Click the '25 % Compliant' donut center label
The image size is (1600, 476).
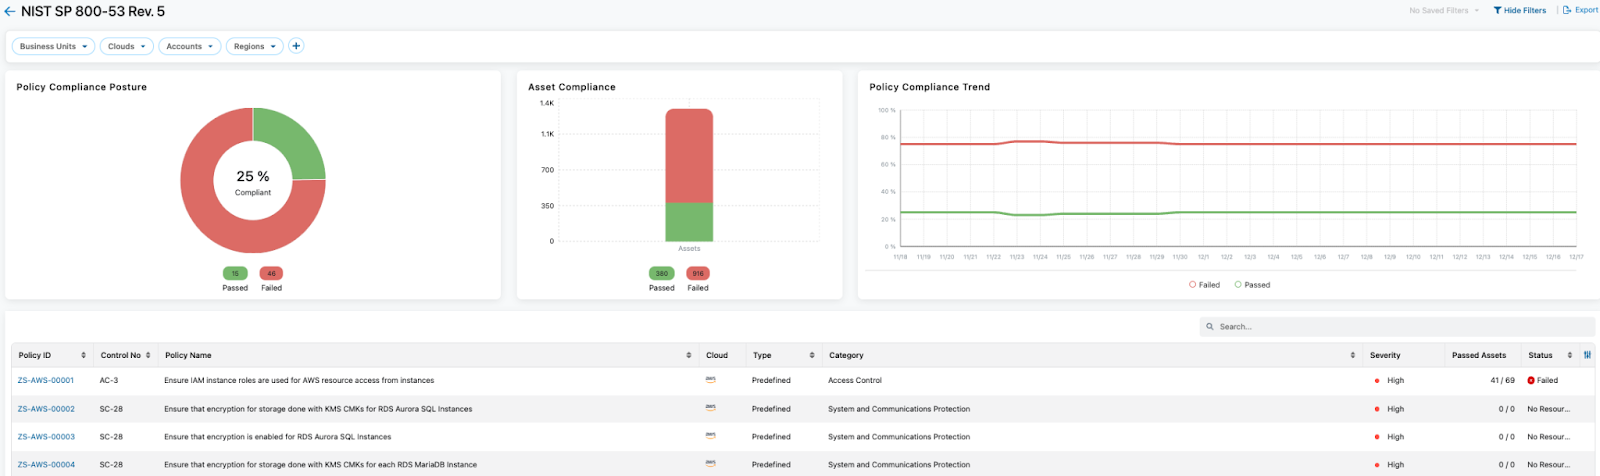[253, 182]
